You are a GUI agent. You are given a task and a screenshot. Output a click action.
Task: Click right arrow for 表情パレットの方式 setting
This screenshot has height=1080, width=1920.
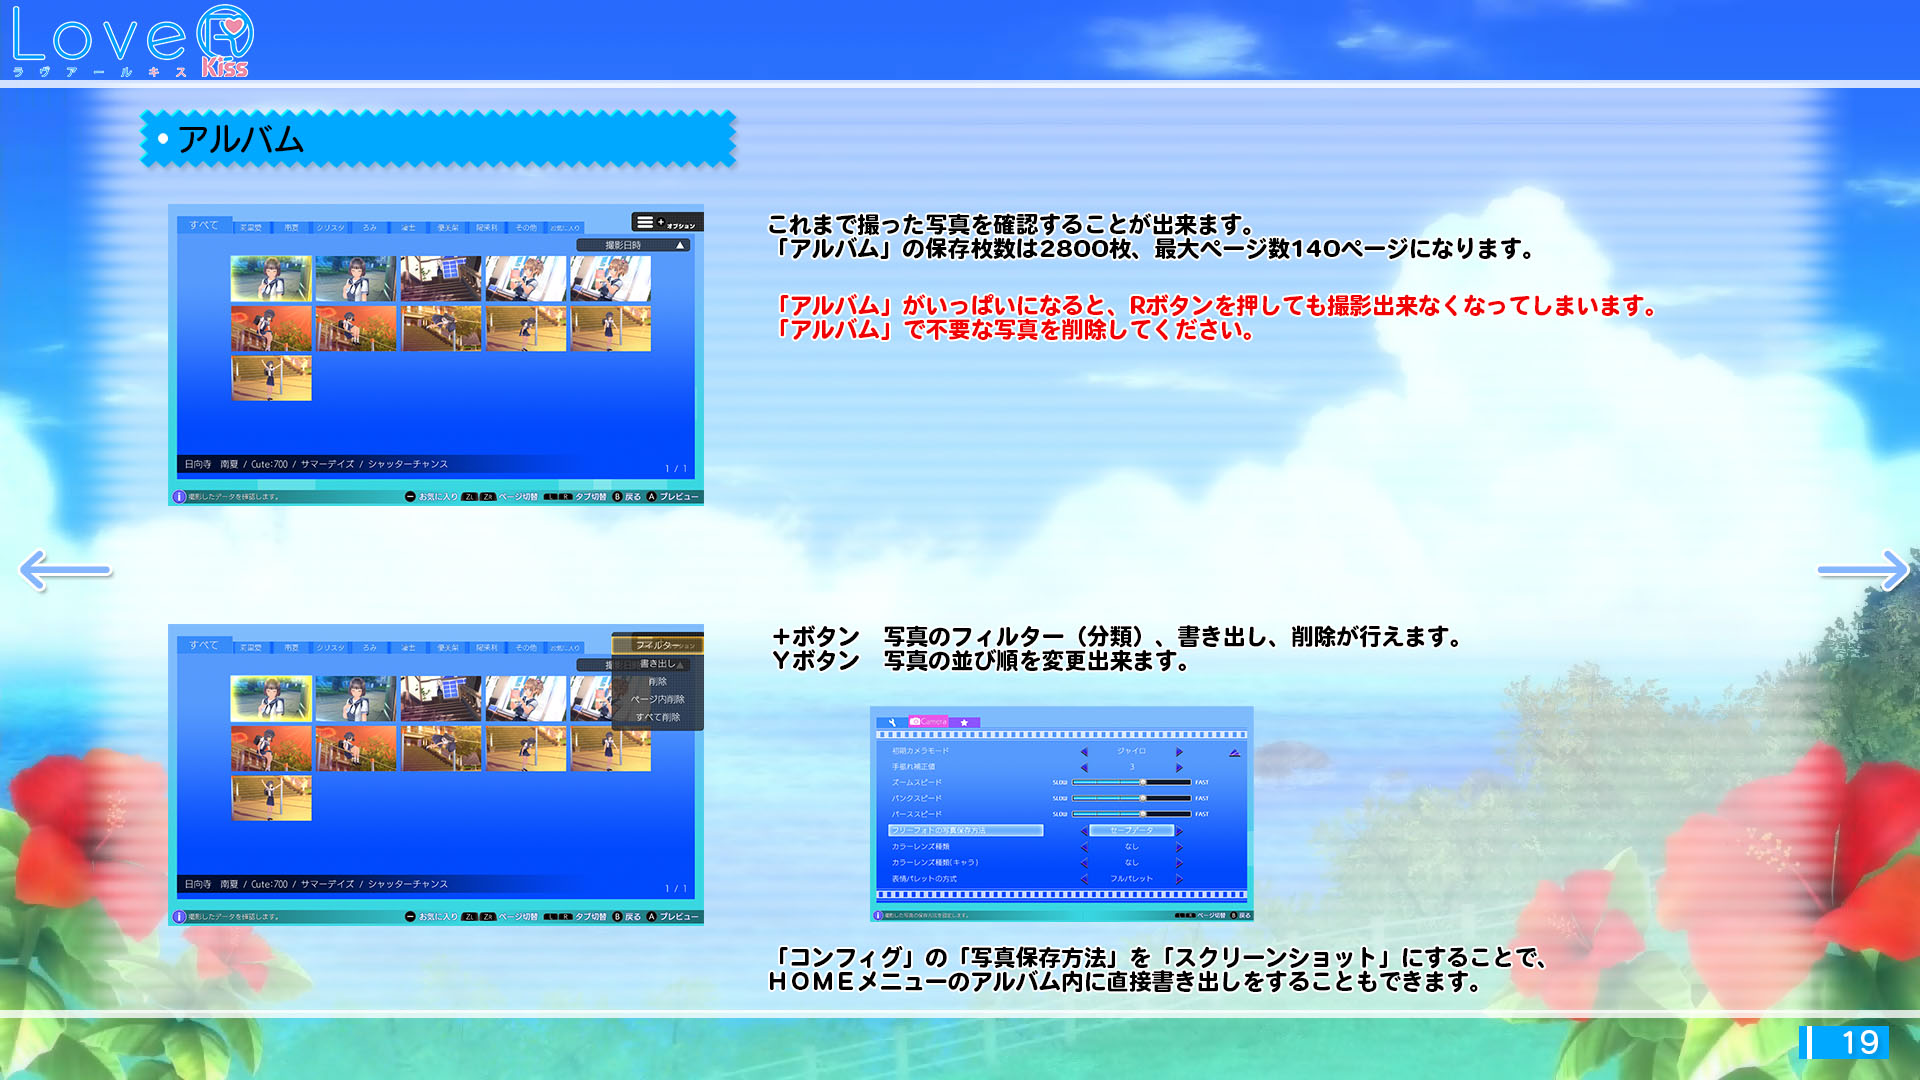(1179, 879)
